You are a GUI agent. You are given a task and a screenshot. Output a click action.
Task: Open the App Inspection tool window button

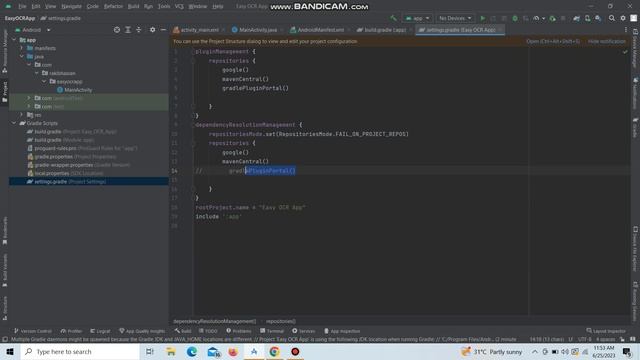point(342,331)
